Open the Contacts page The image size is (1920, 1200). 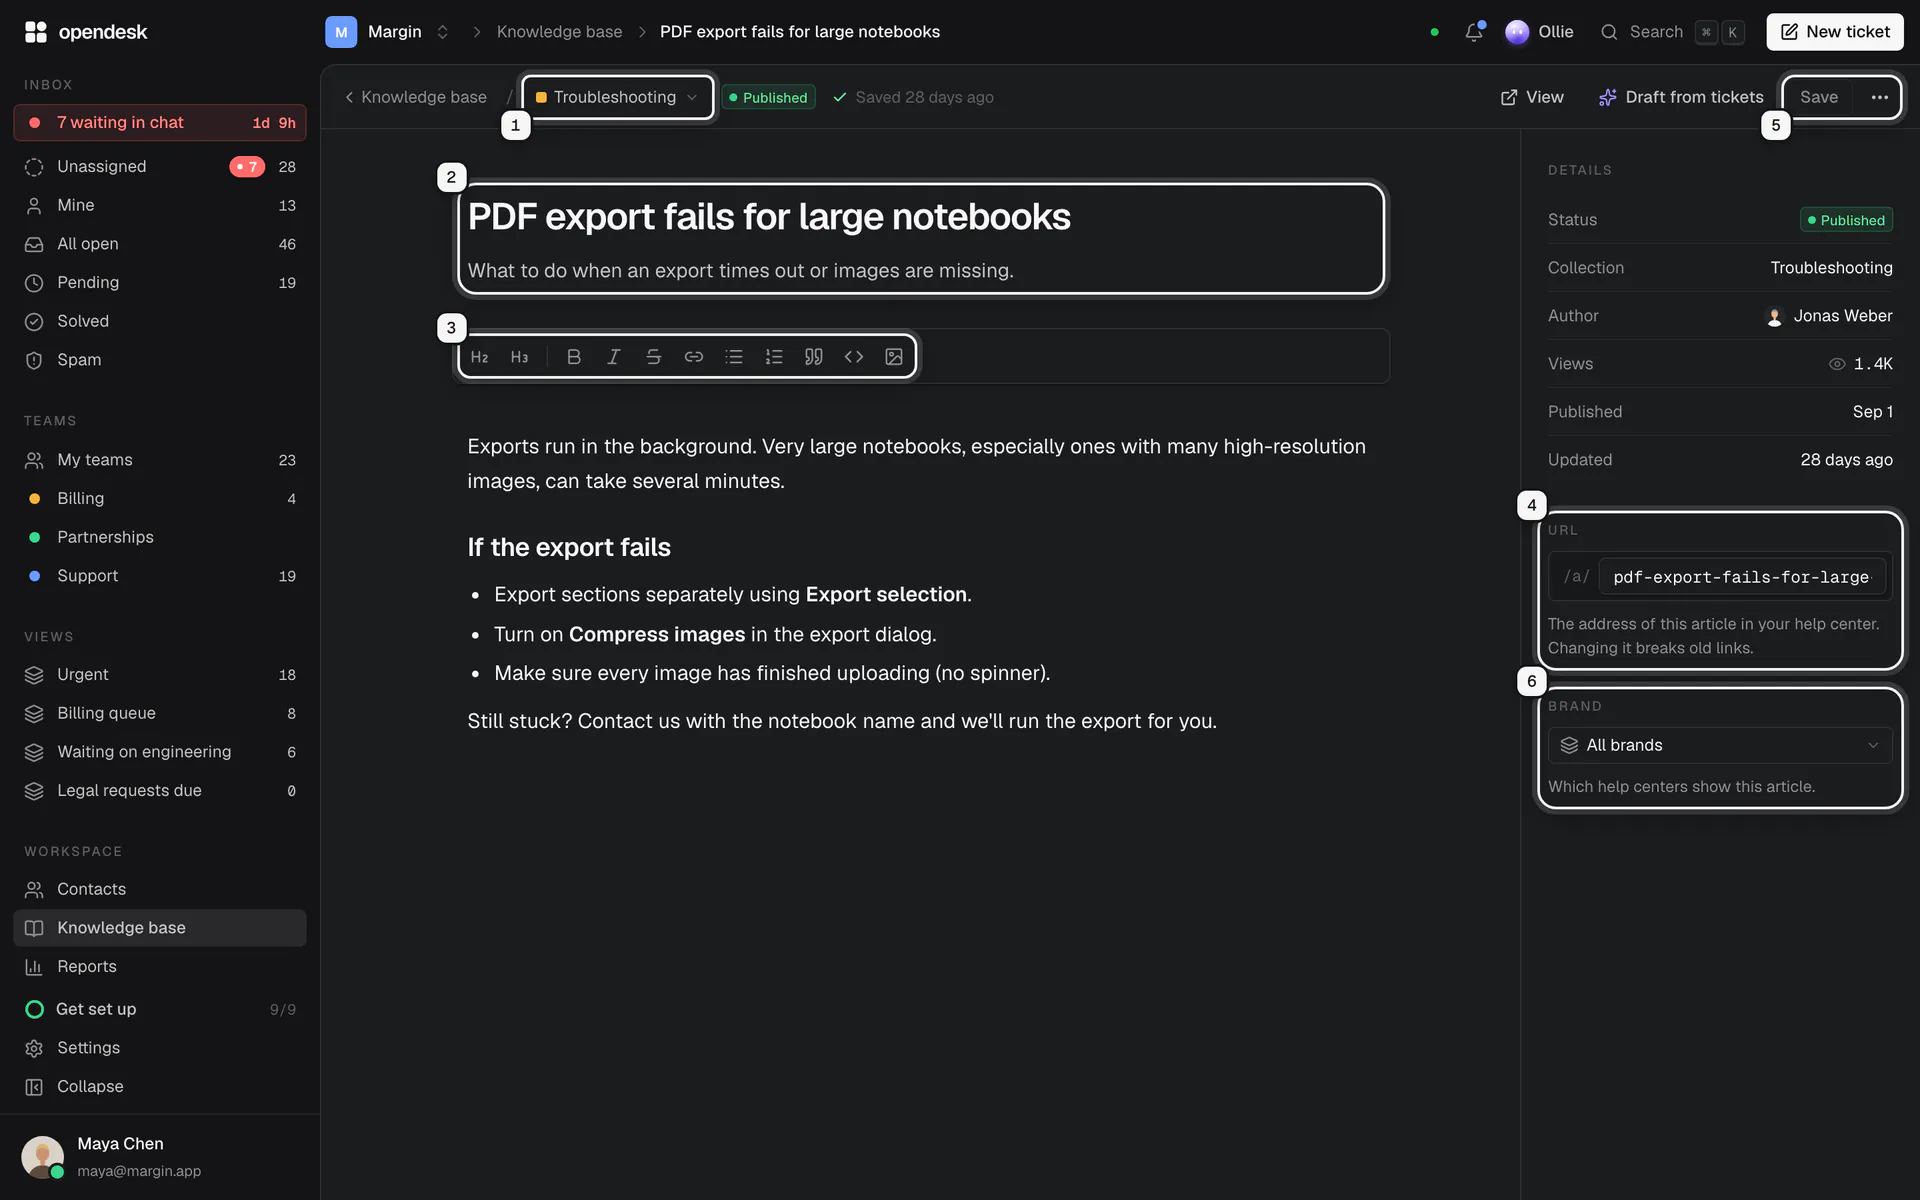point(160,889)
